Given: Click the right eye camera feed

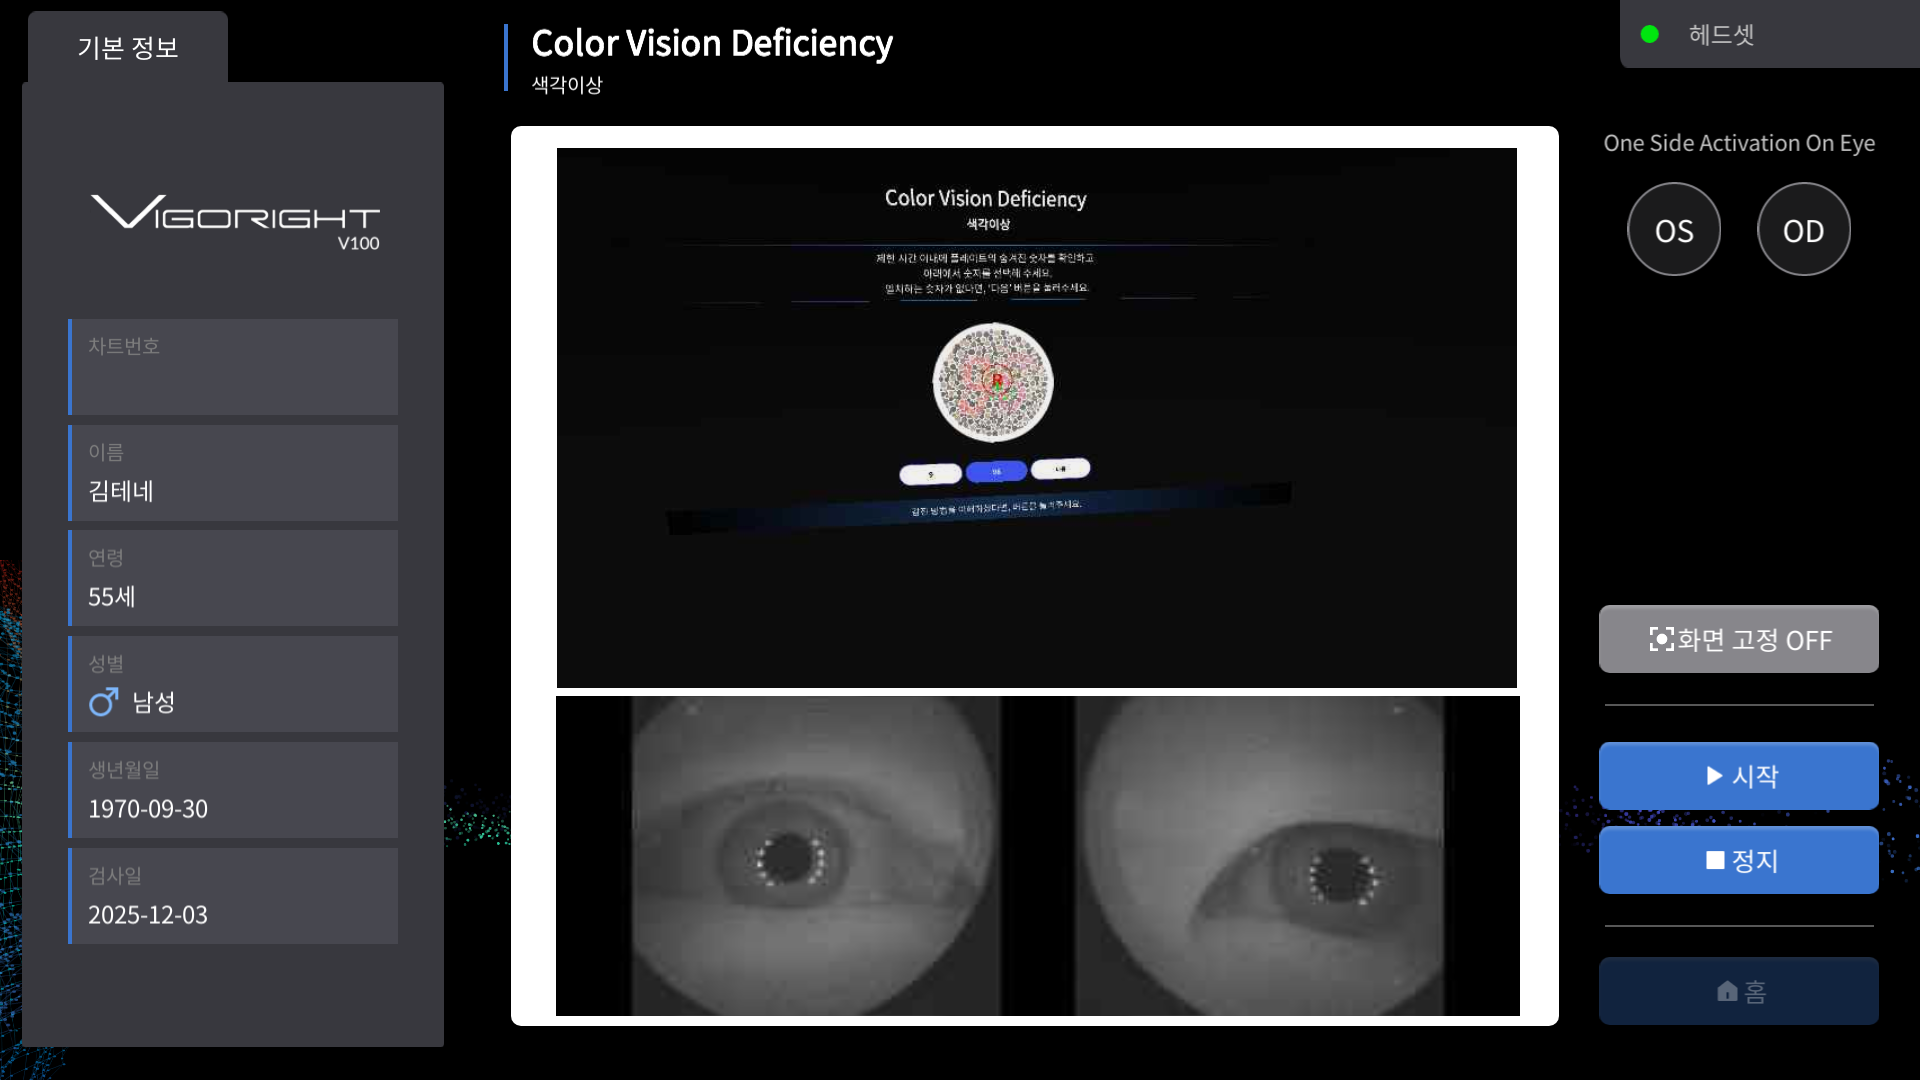Looking at the screenshot, I should coord(1260,856).
